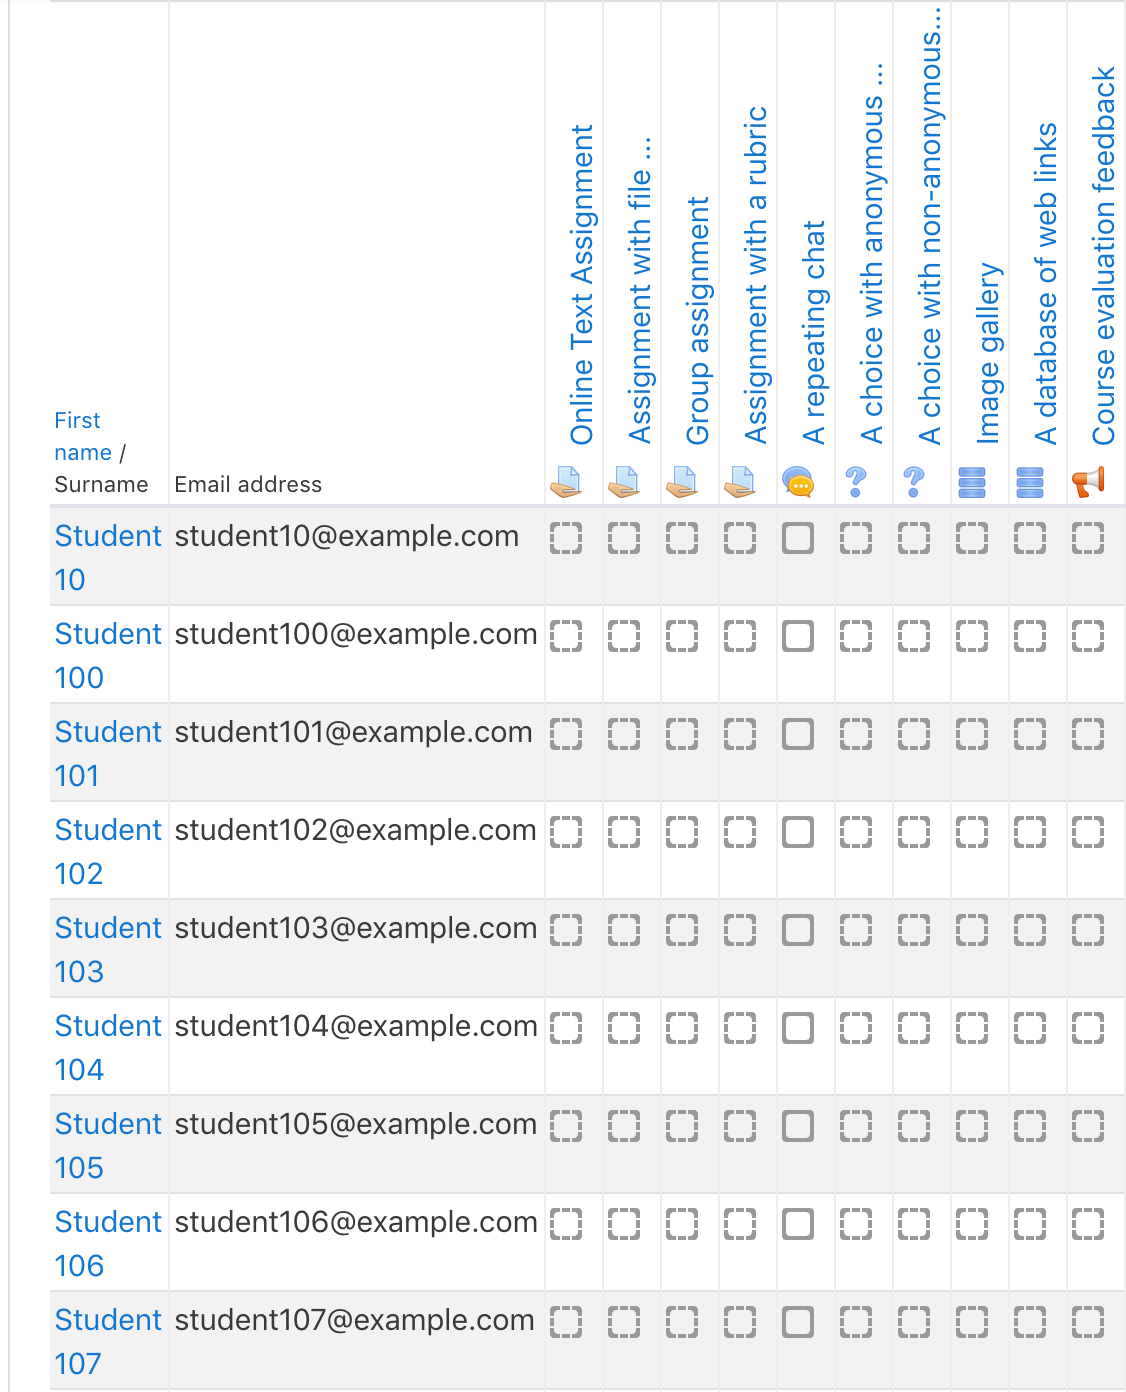Image resolution: width=1126 pixels, height=1392 pixels.
Task: Click the anonymous choice question-mark icon
Action: 856,483
